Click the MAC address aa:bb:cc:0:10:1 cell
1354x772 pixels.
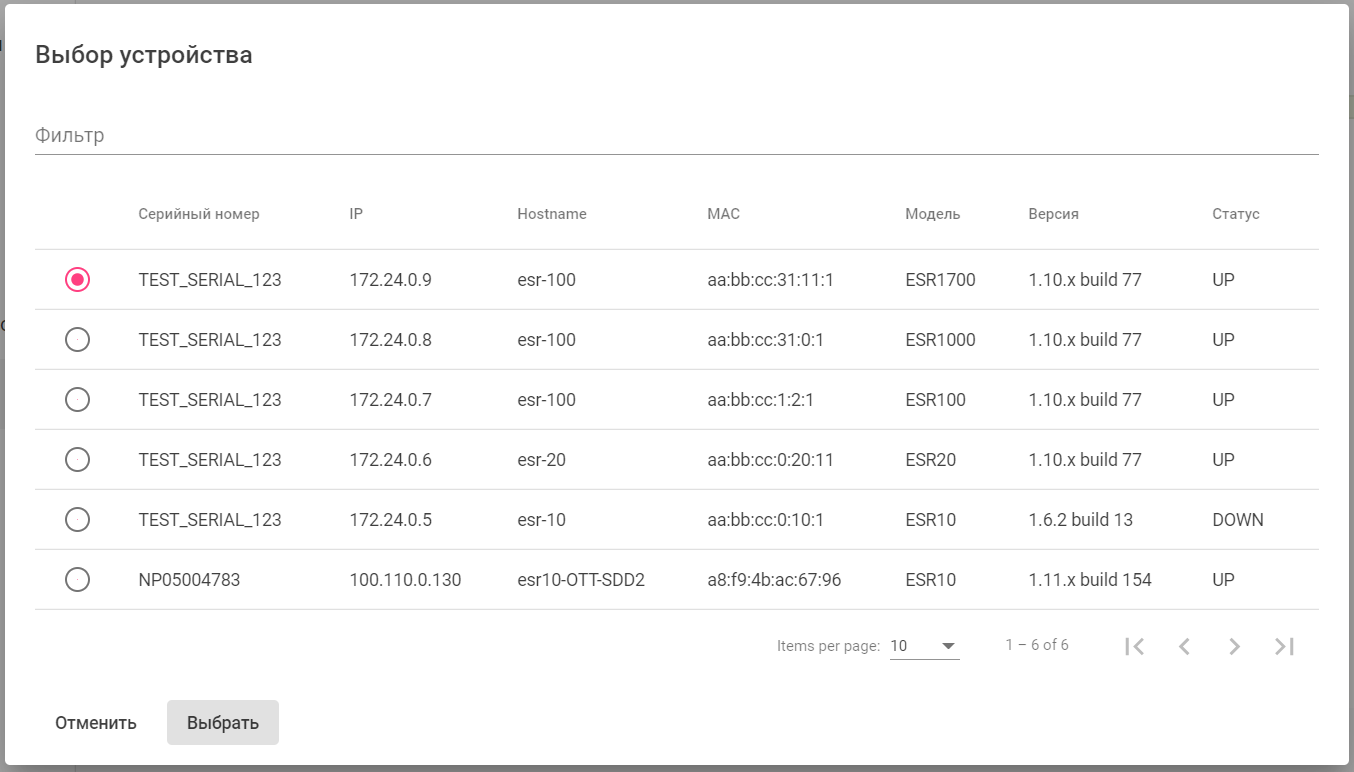point(765,520)
